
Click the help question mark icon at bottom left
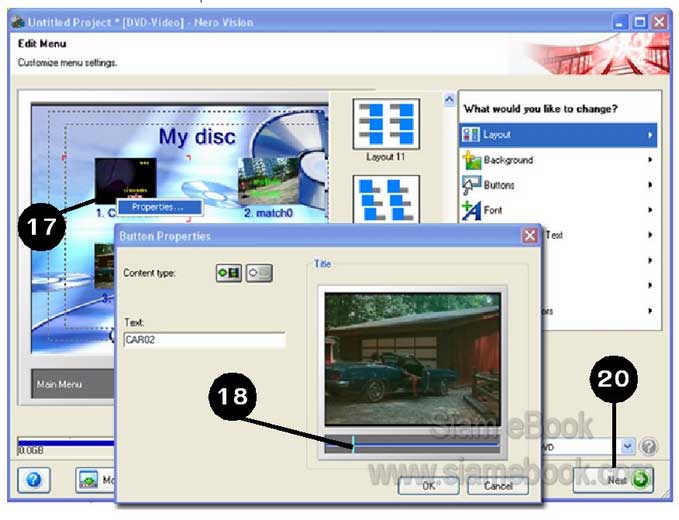pos(34,480)
